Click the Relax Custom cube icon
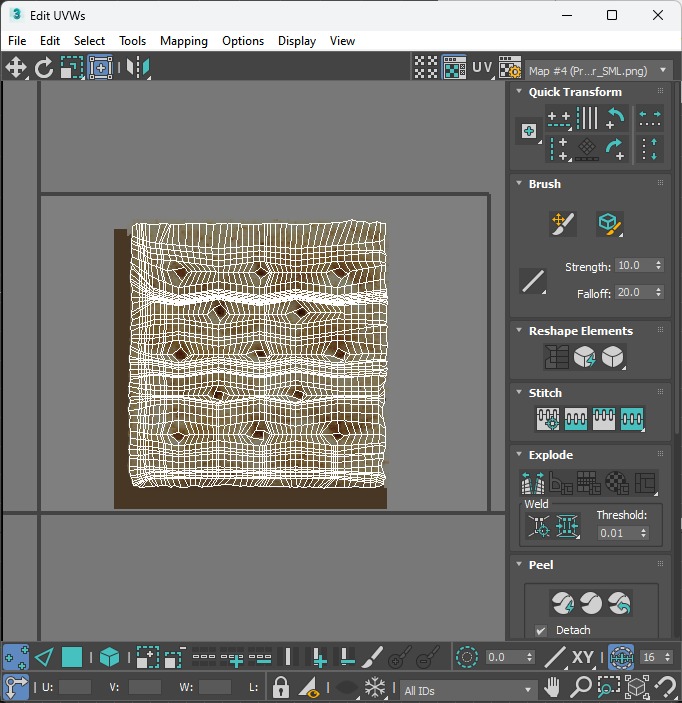Screen dimensions: 682x703 [x=613, y=357]
